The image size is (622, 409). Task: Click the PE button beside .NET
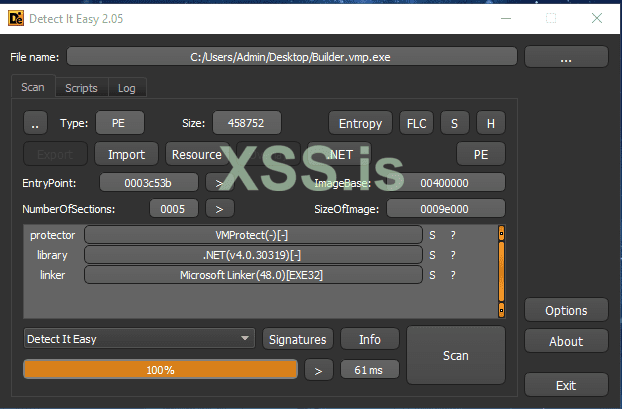click(x=481, y=154)
